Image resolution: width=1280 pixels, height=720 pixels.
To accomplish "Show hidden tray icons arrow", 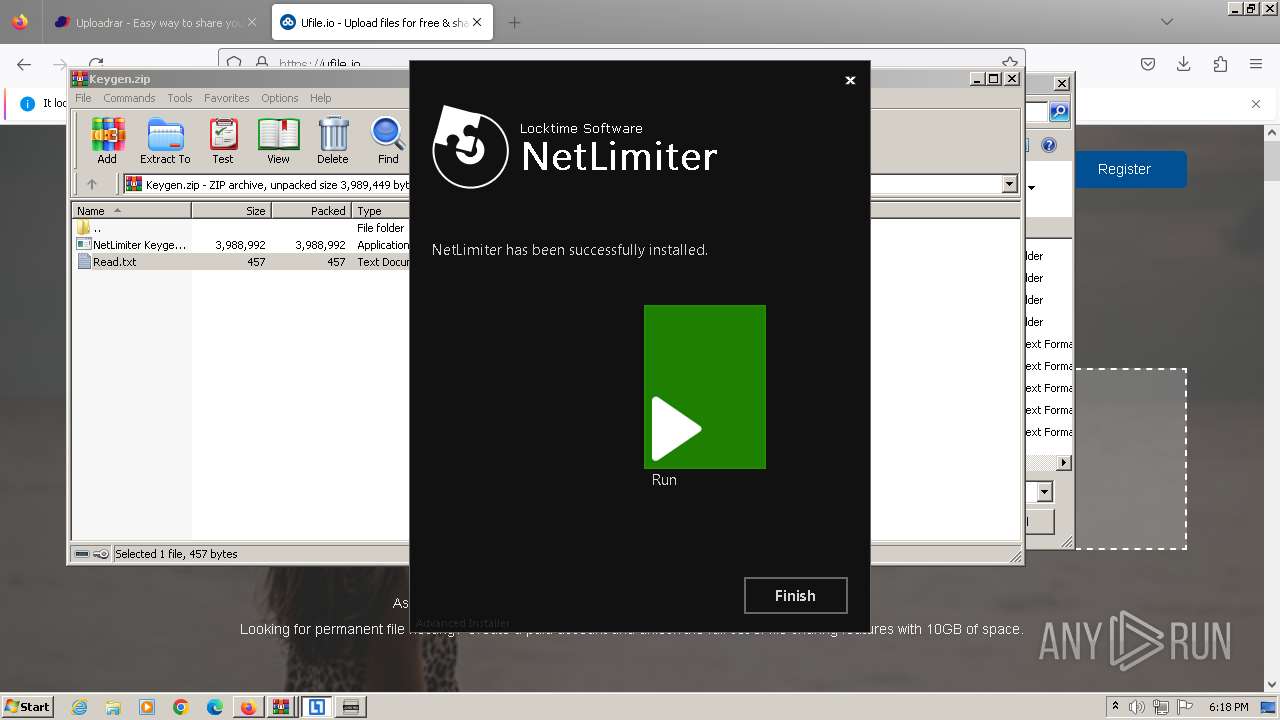I will pos(1115,707).
